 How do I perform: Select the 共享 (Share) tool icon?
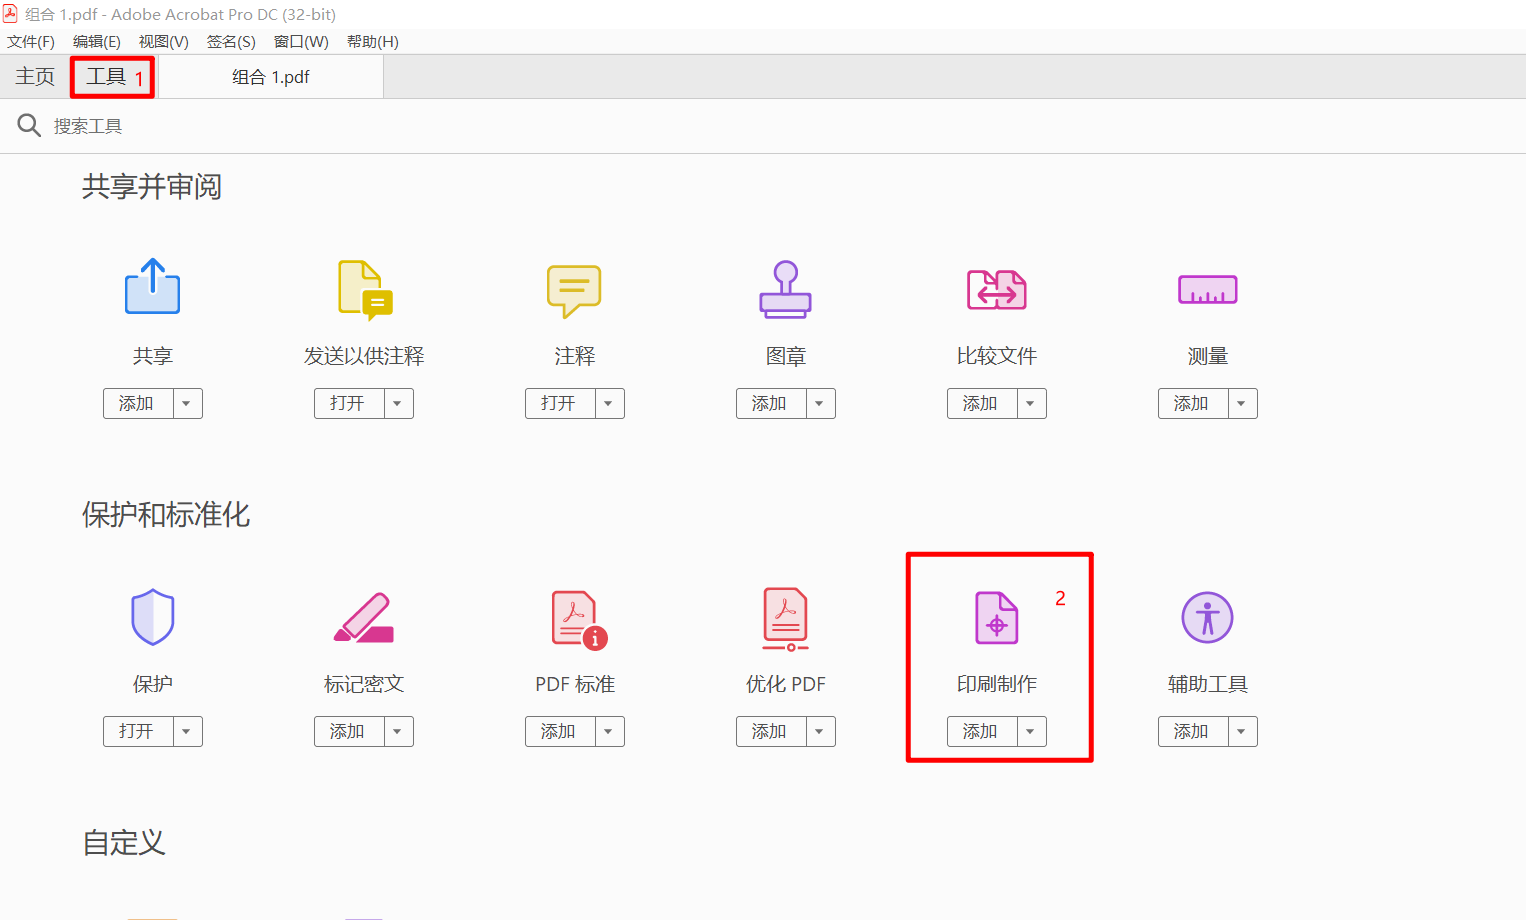point(152,290)
